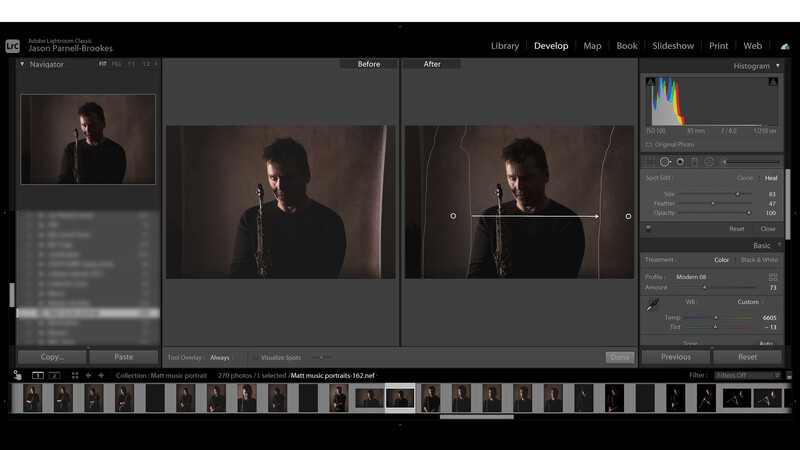Switch to Map module
Screen dimensions: 800x450
coord(592,46)
